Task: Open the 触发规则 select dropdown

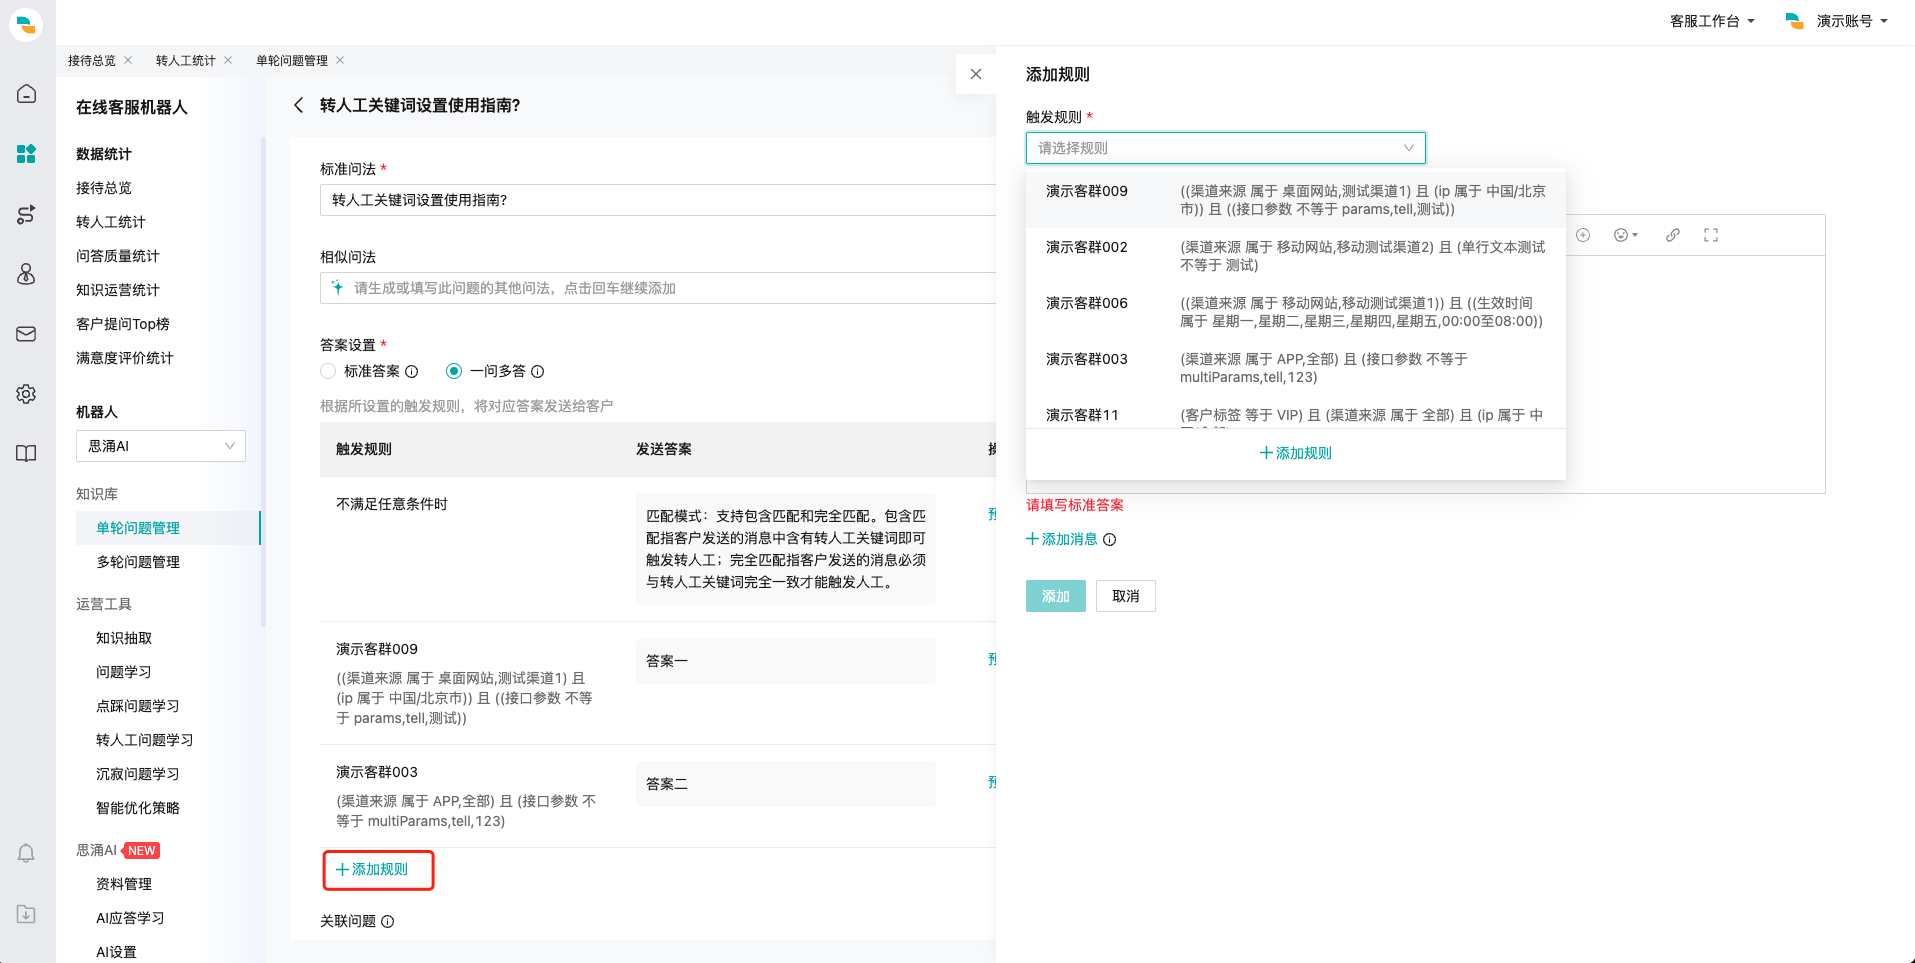Action: 1225,148
